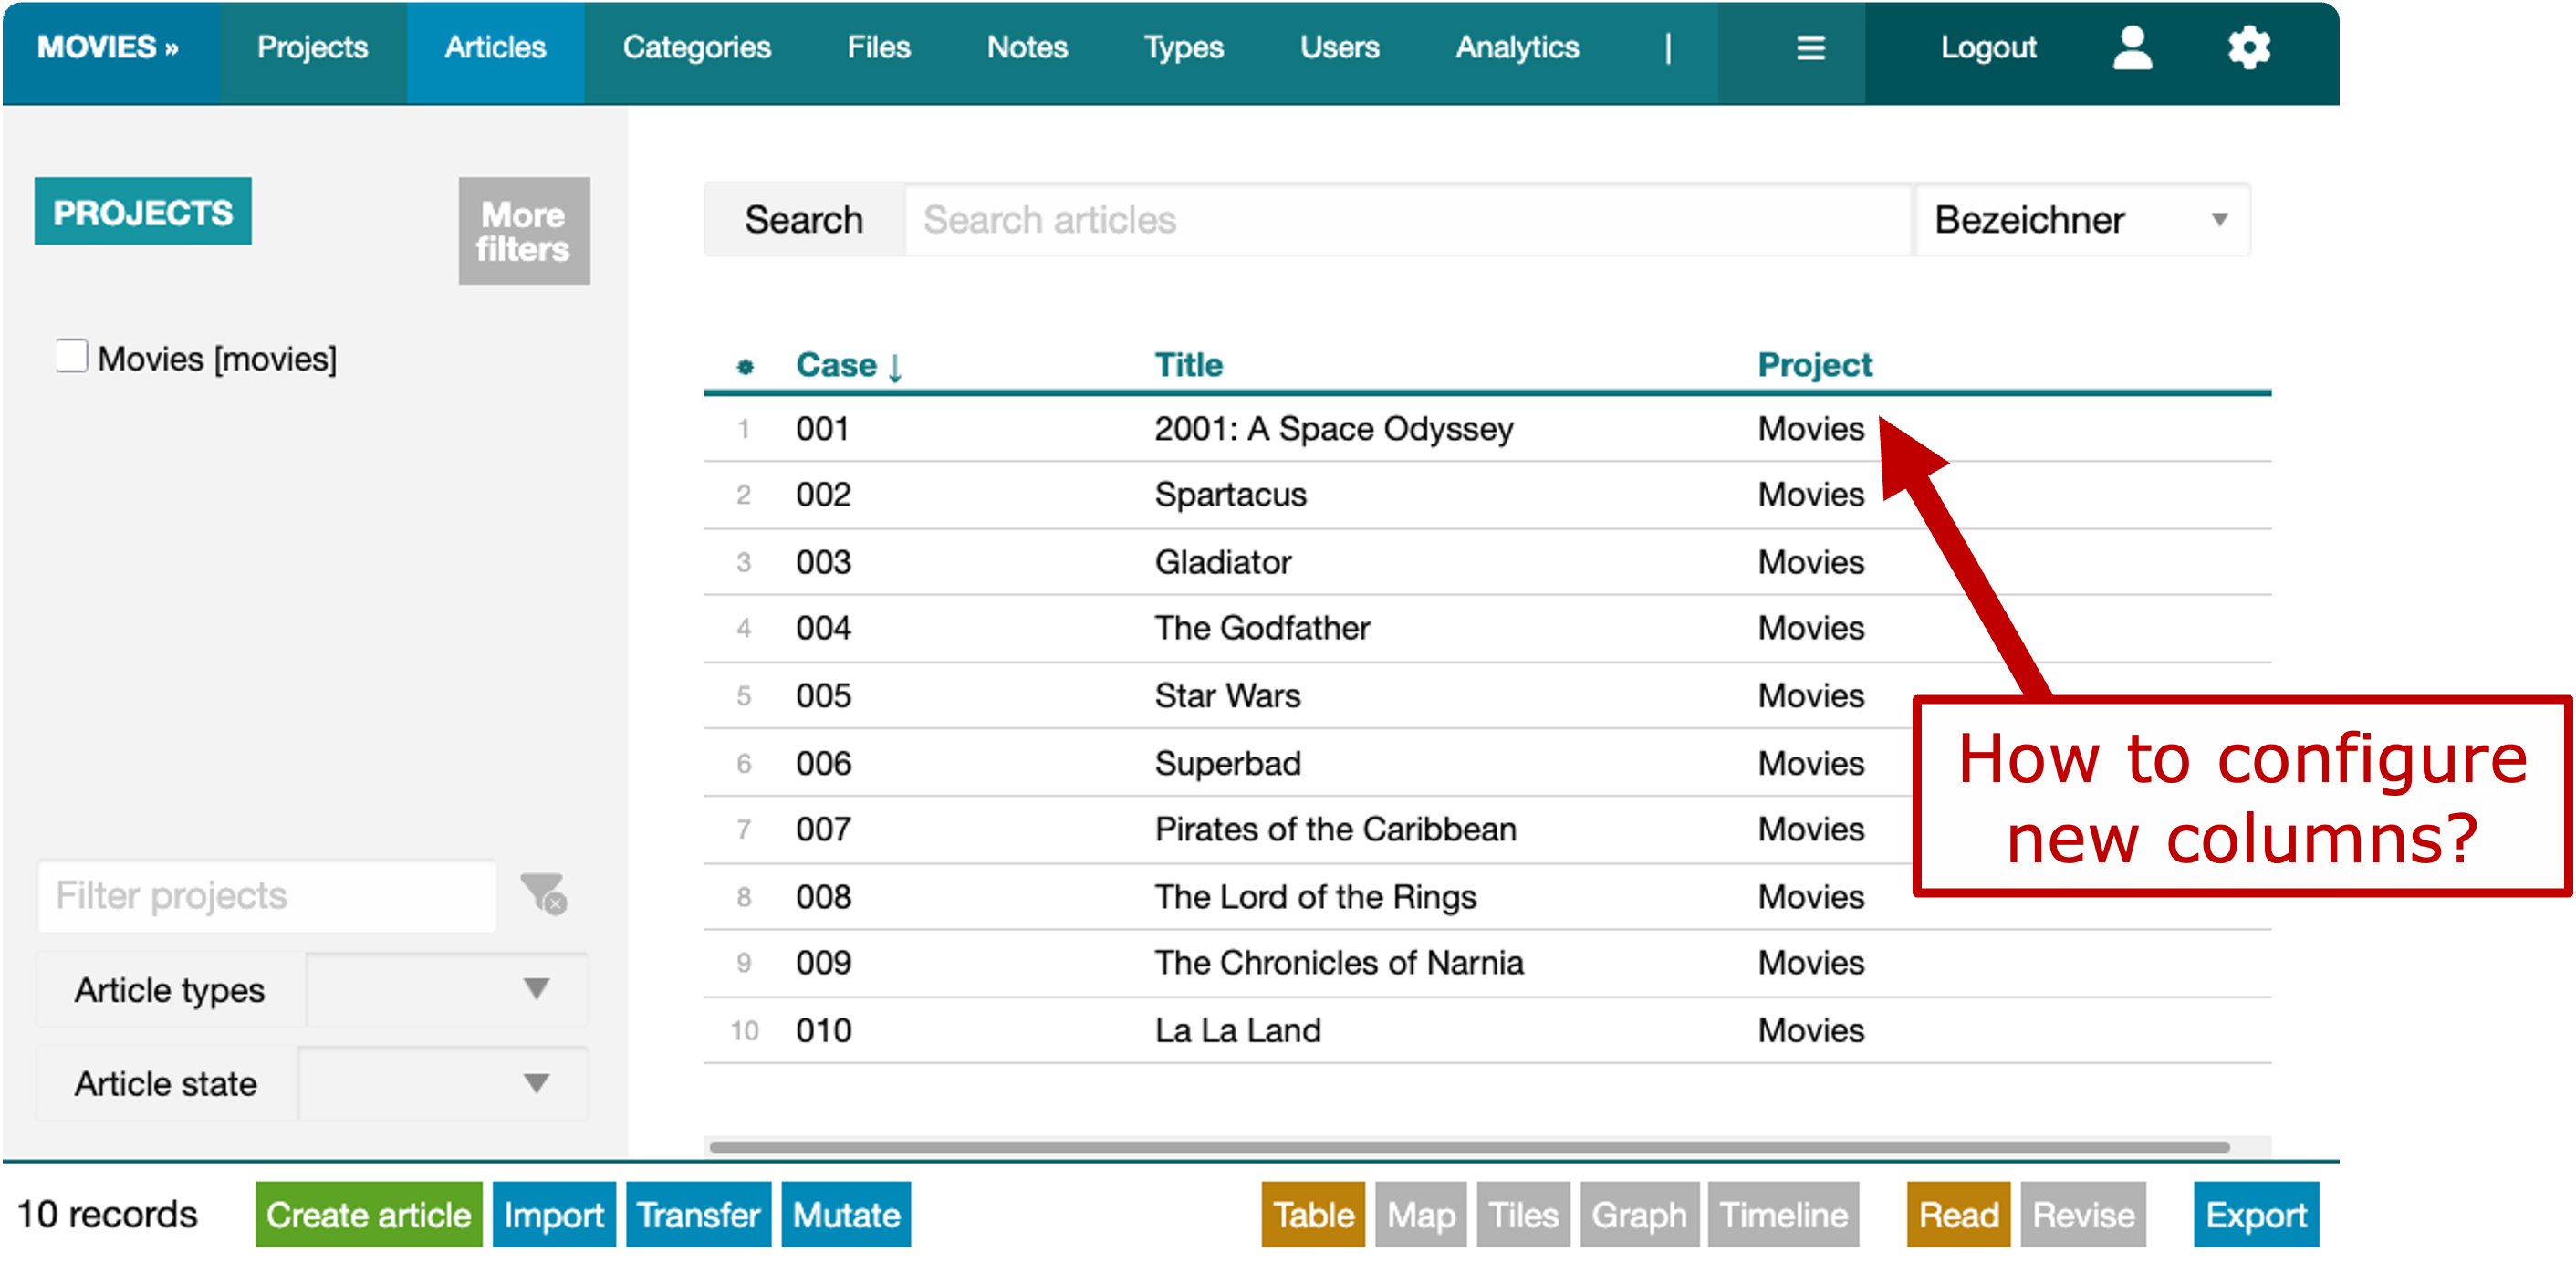Click case number 005

[823, 695]
